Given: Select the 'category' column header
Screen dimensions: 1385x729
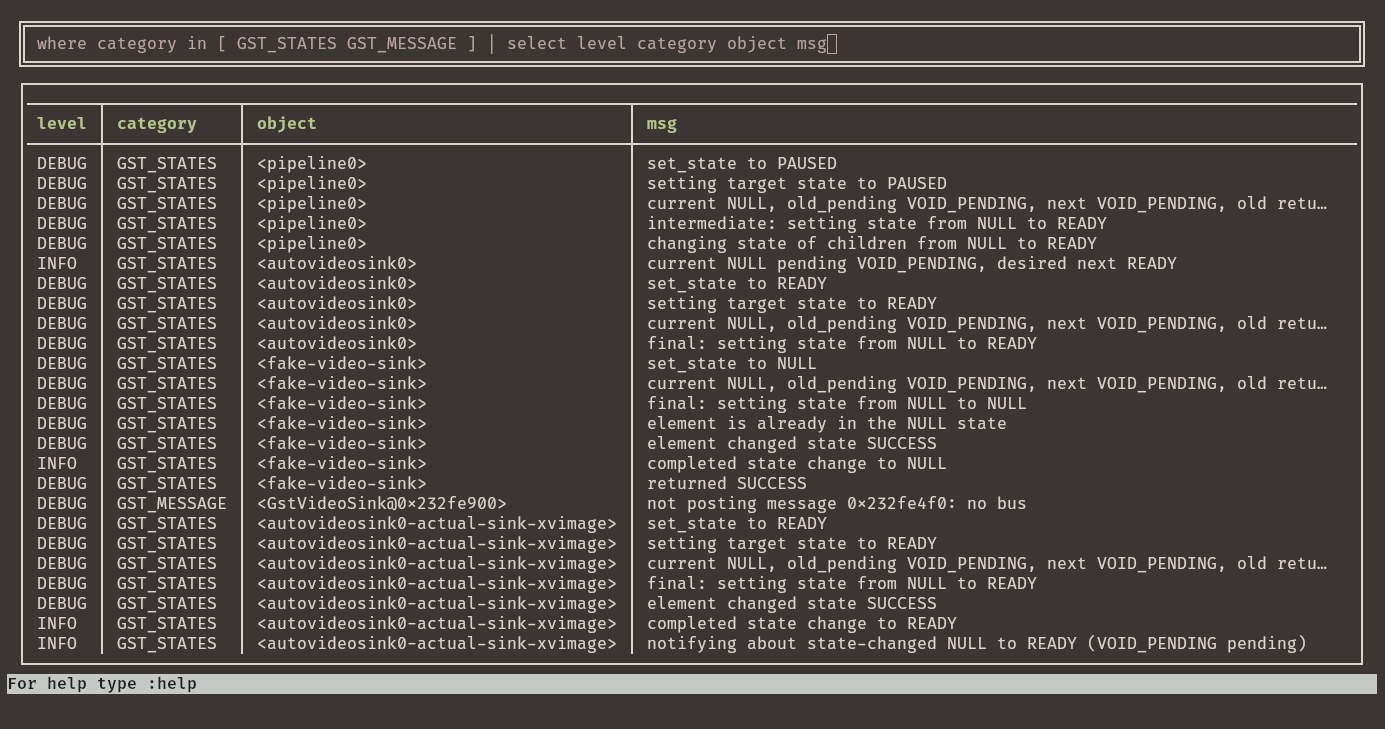Looking at the screenshot, I should tap(157, 124).
